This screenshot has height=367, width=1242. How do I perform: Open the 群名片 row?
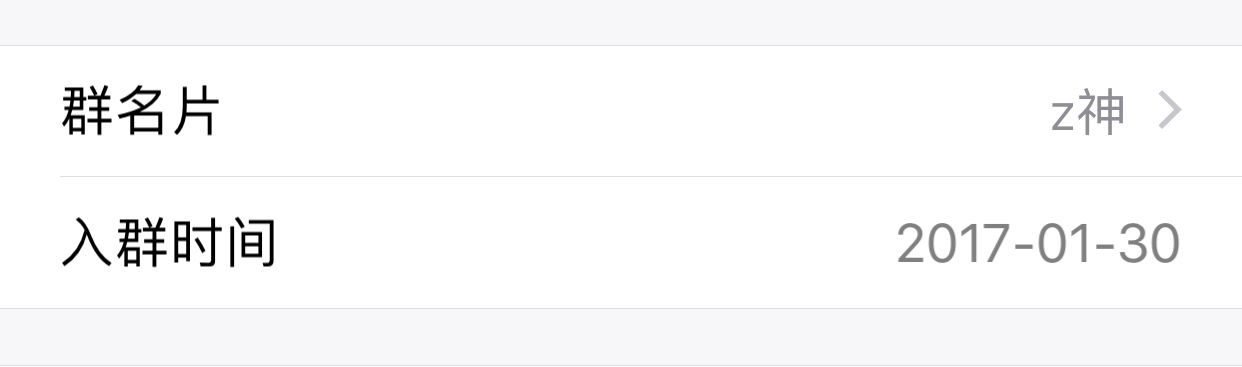click(621, 111)
